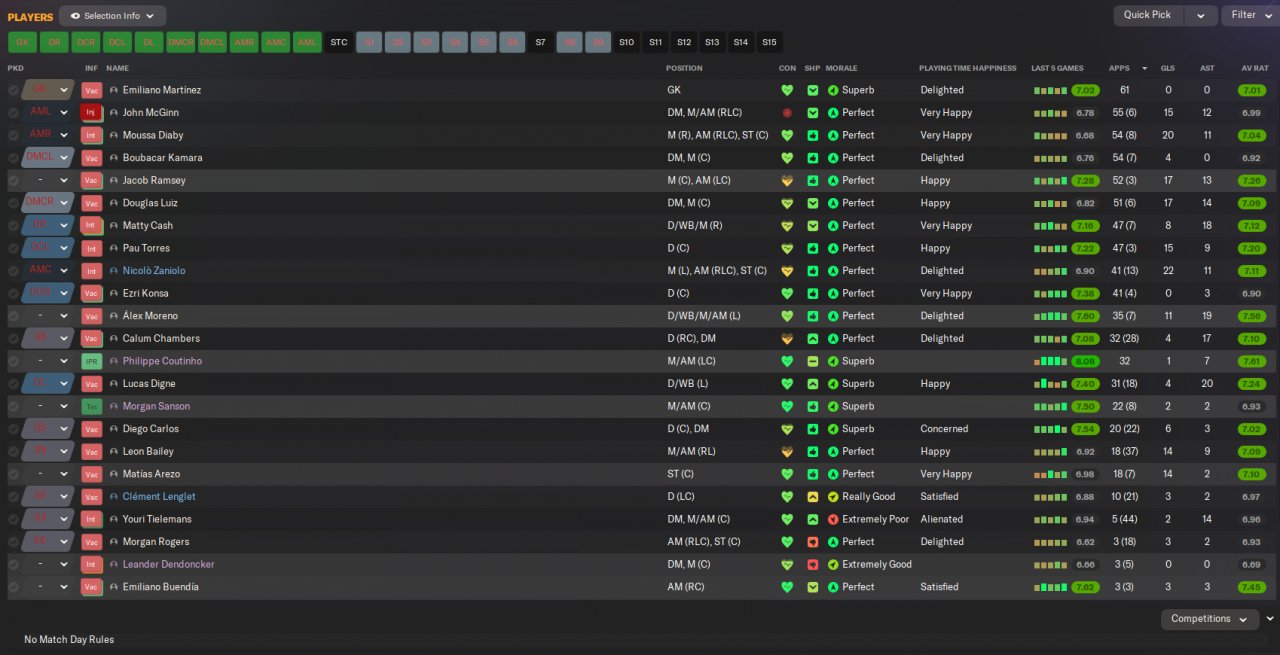Click John McGinn's Inj injury badge
This screenshot has width=1280, height=655.
click(x=91, y=113)
